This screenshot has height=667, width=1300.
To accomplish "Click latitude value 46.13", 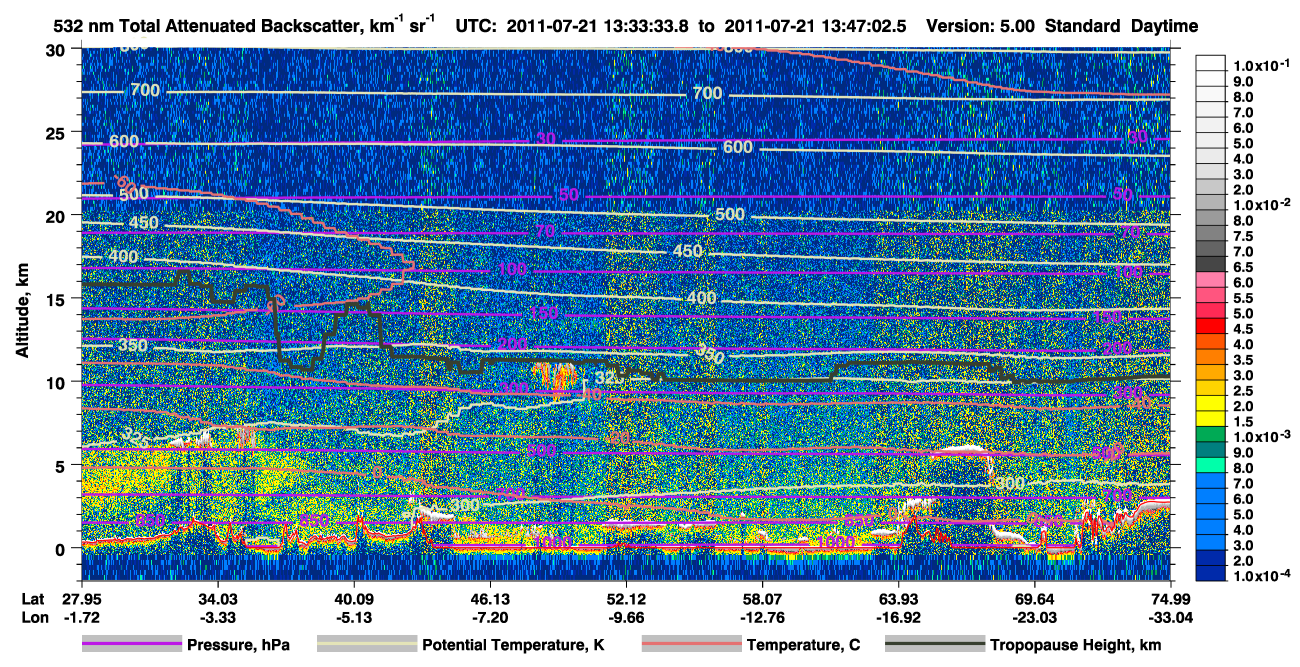I will [x=489, y=598].
